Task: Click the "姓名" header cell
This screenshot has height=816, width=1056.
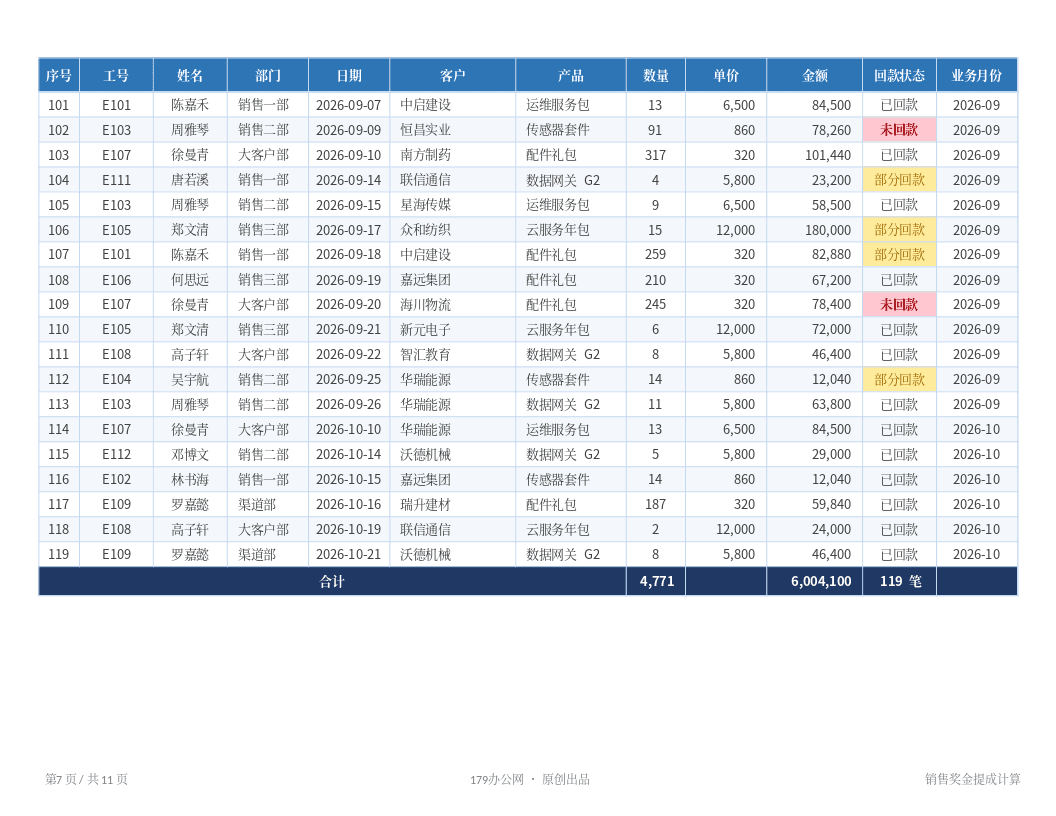Action: click(190, 75)
